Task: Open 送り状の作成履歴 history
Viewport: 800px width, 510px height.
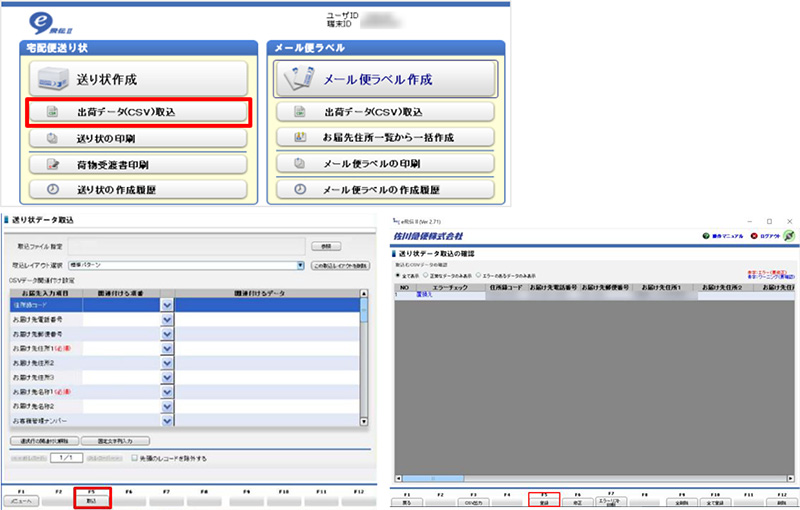Action: point(134,189)
